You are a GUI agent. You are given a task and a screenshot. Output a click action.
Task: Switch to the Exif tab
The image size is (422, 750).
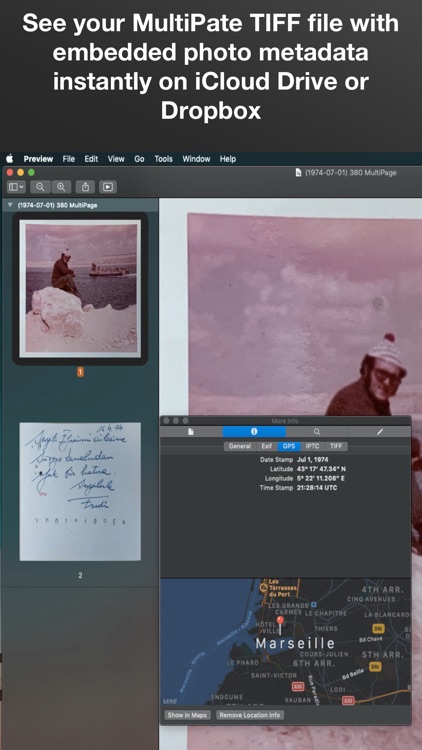pyautogui.click(x=267, y=446)
